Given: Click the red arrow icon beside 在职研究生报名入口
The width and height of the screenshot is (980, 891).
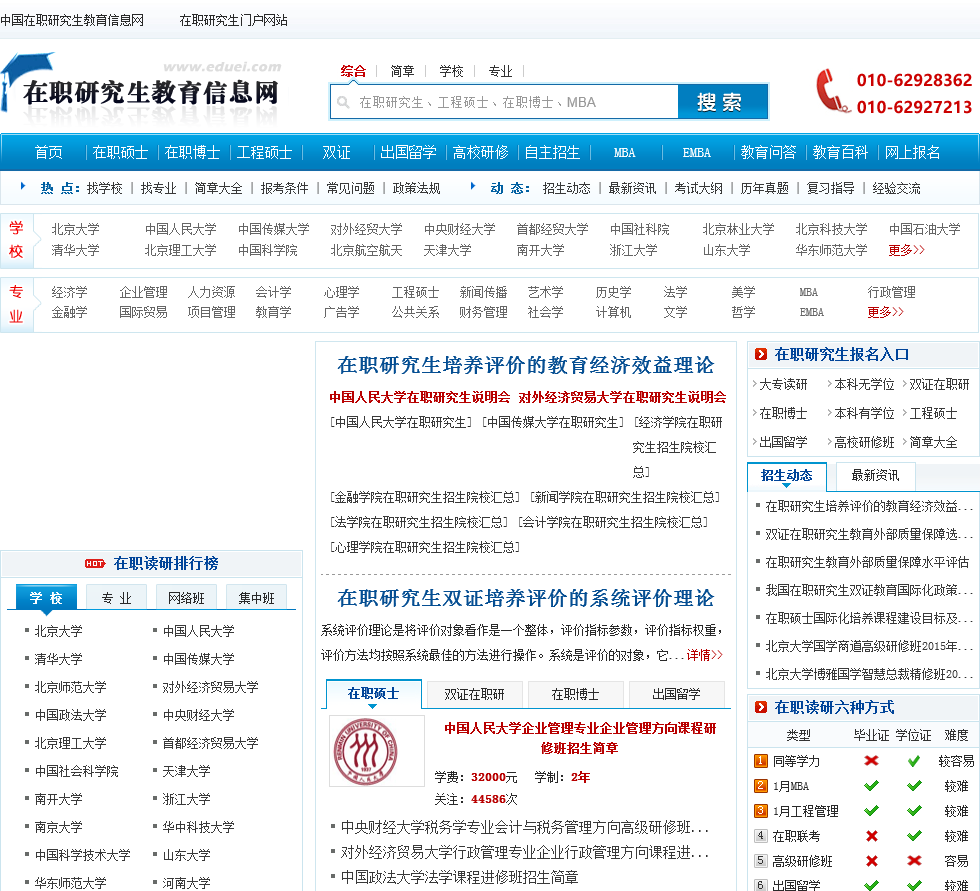Looking at the screenshot, I should click(x=761, y=354).
